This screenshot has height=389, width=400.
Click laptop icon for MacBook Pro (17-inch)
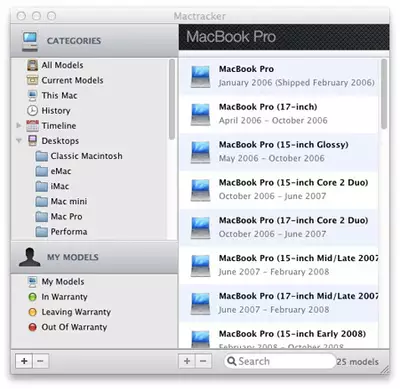click(200, 114)
